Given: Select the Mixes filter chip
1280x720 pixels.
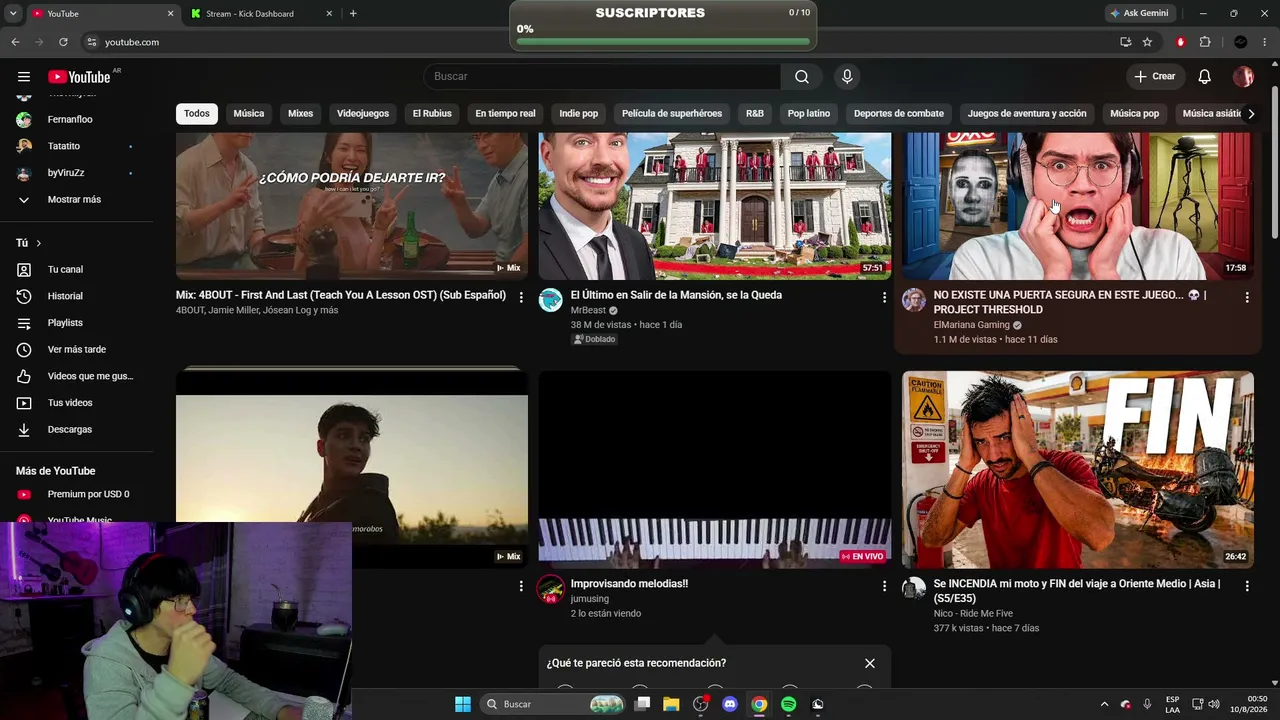Looking at the screenshot, I should [301, 114].
